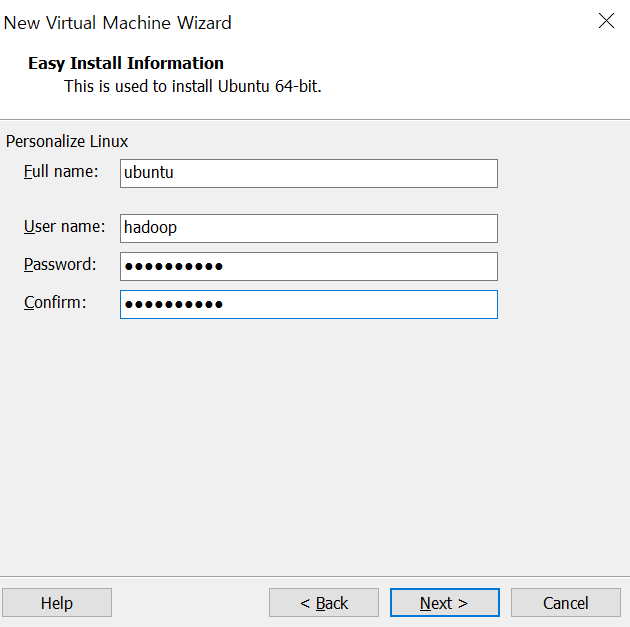The height and width of the screenshot is (627, 630).
Task: Click the Confirm password field
Action: pyautogui.click(x=309, y=304)
